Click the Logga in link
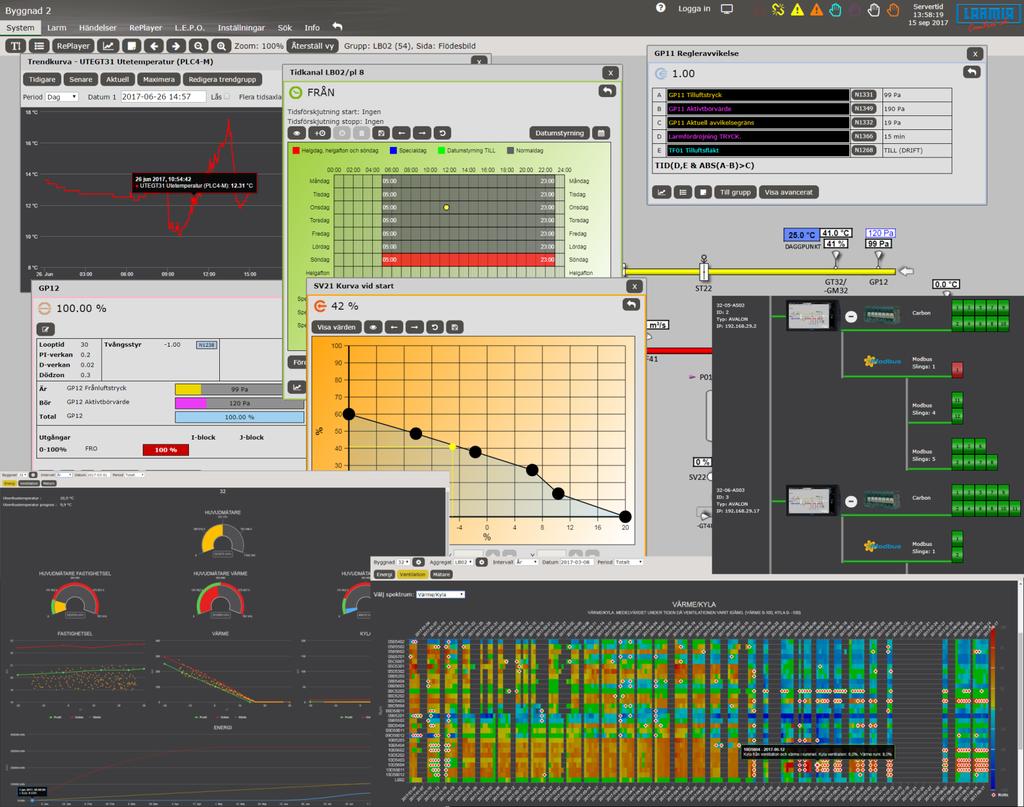Image resolution: width=1024 pixels, height=807 pixels. click(x=694, y=8)
